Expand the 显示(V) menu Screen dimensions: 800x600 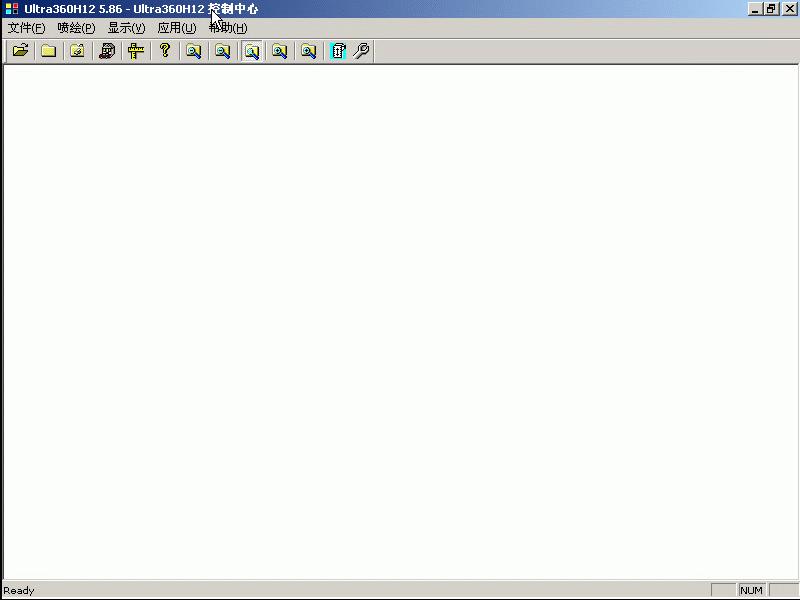[126, 28]
